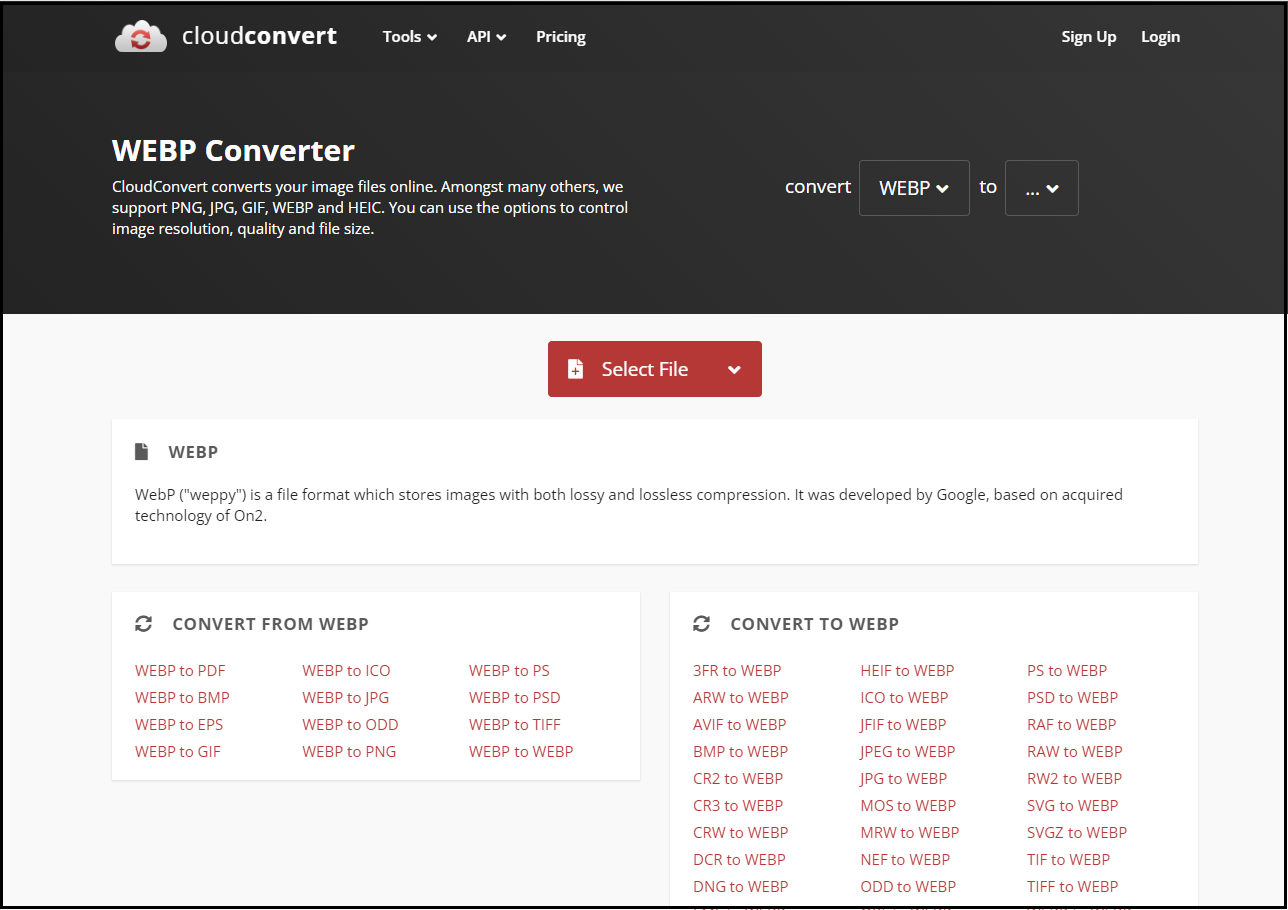Open RAF to WEBP link
Viewport: 1288px width, 910px height.
click(x=1072, y=725)
